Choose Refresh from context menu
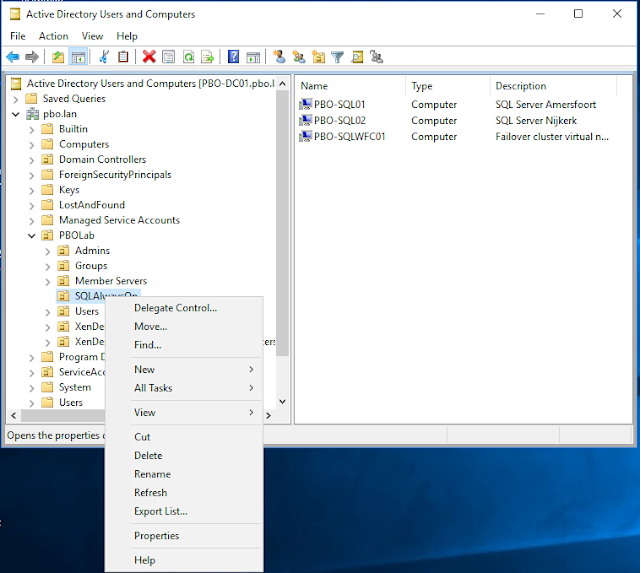 tap(184, 493)
